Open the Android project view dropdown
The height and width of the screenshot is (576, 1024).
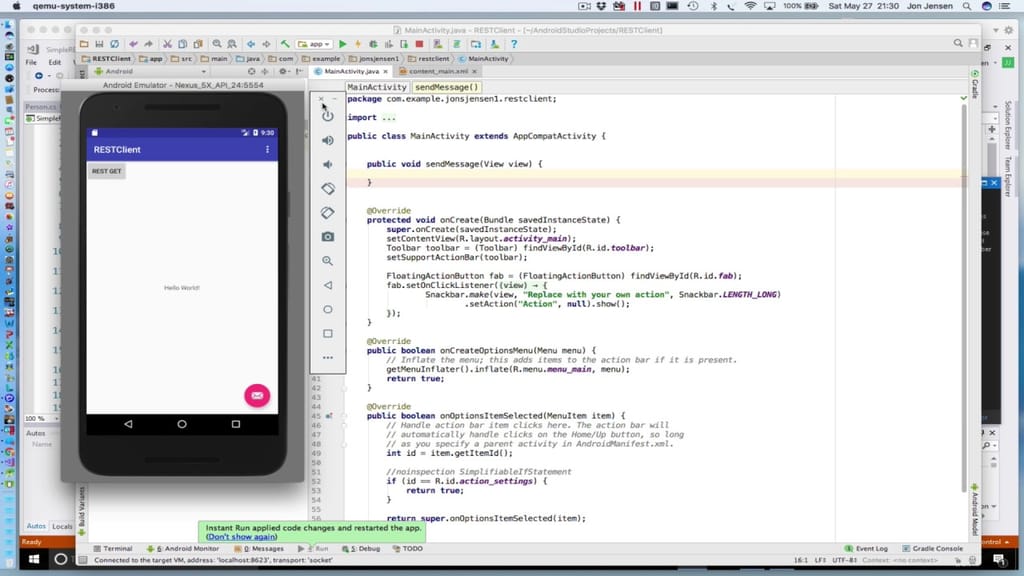(x=113, y=72)
